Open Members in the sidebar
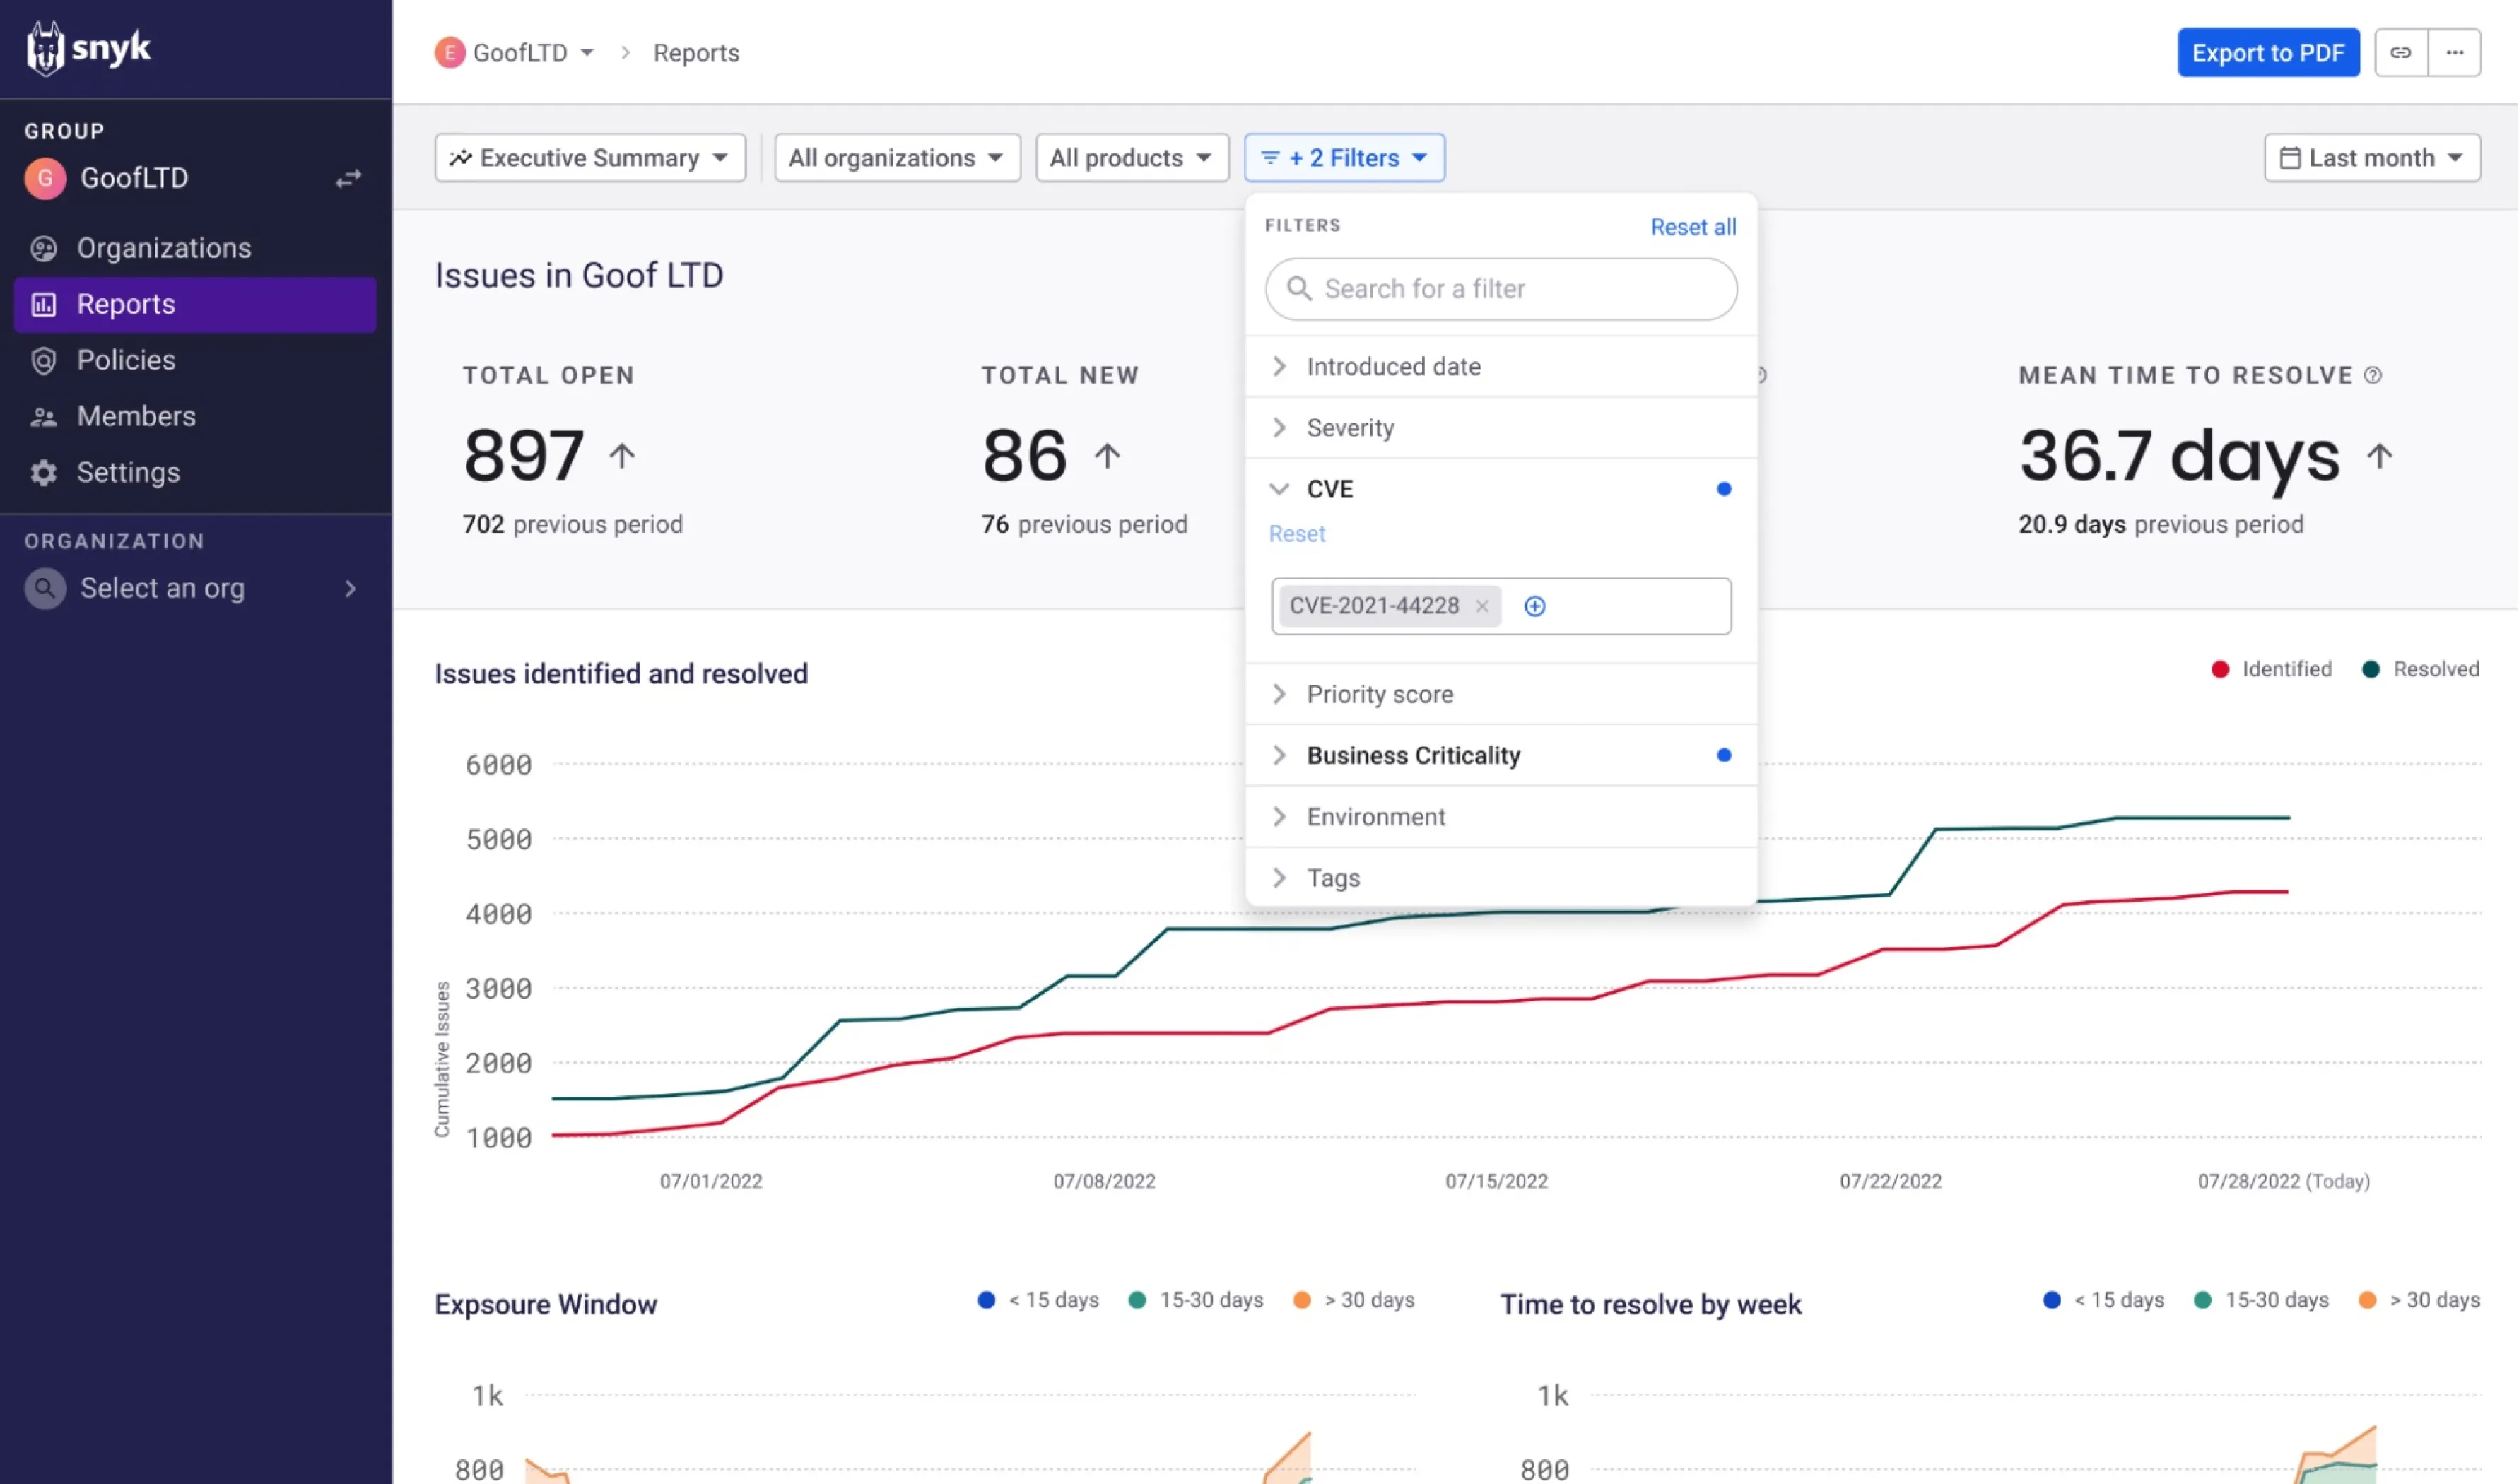2519x1484 pixels. pos(136,417)
